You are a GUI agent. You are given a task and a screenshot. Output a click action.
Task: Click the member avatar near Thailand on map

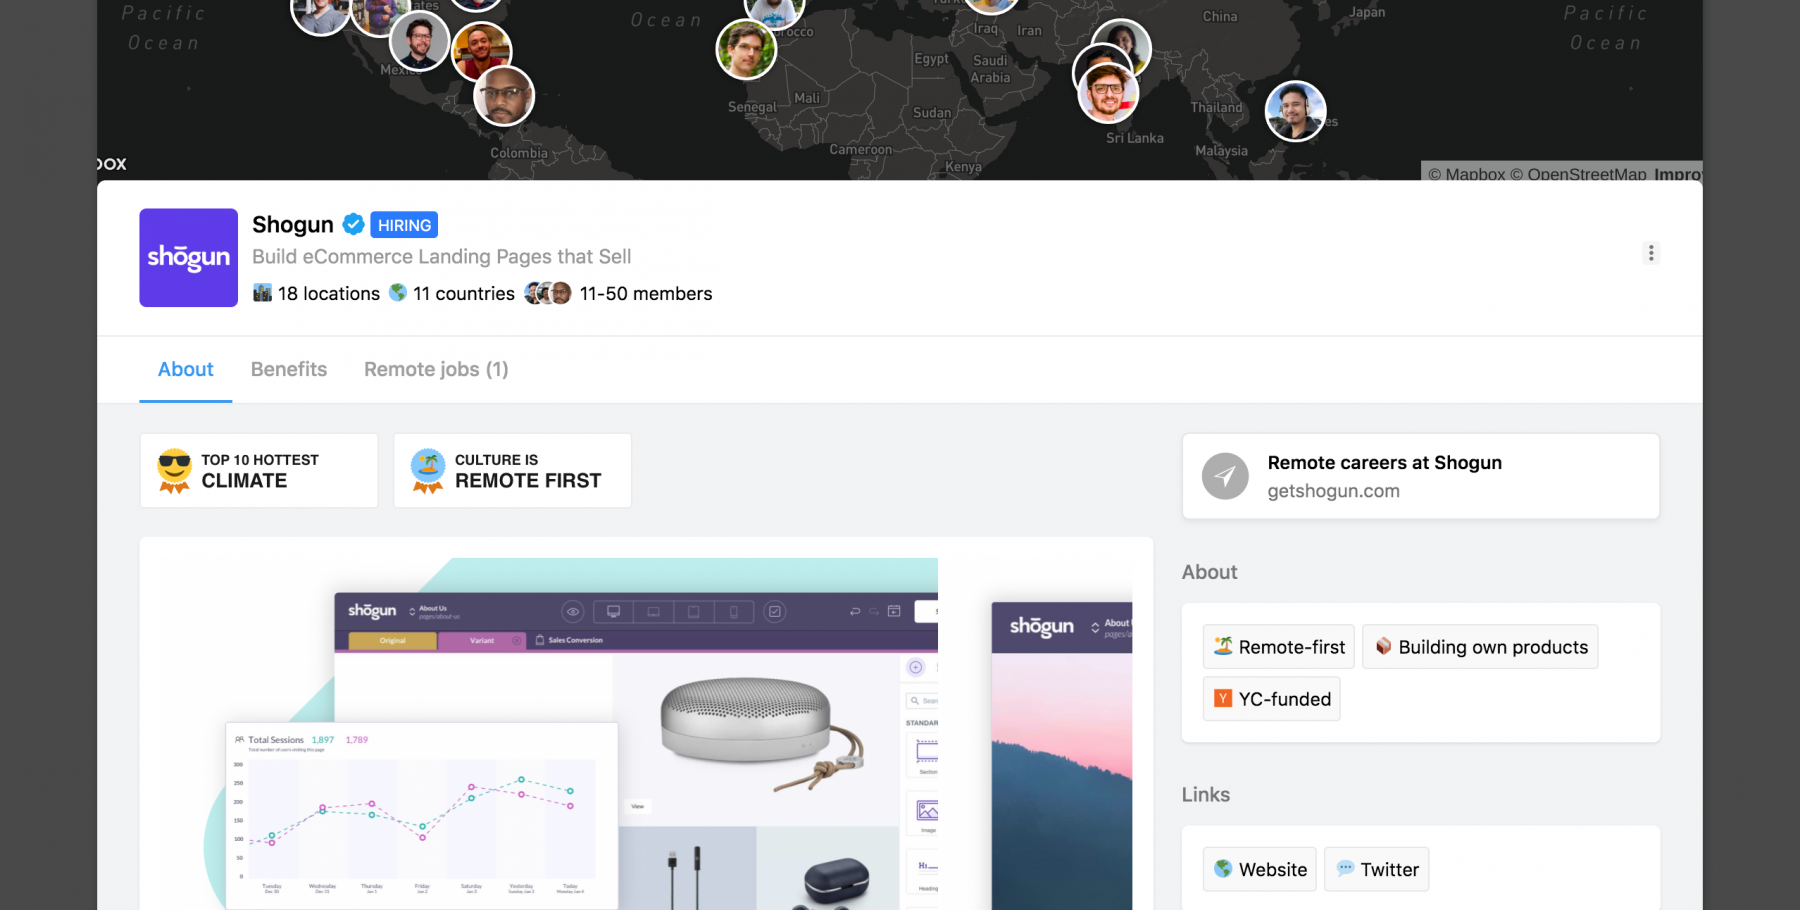tap(1295, 110)
